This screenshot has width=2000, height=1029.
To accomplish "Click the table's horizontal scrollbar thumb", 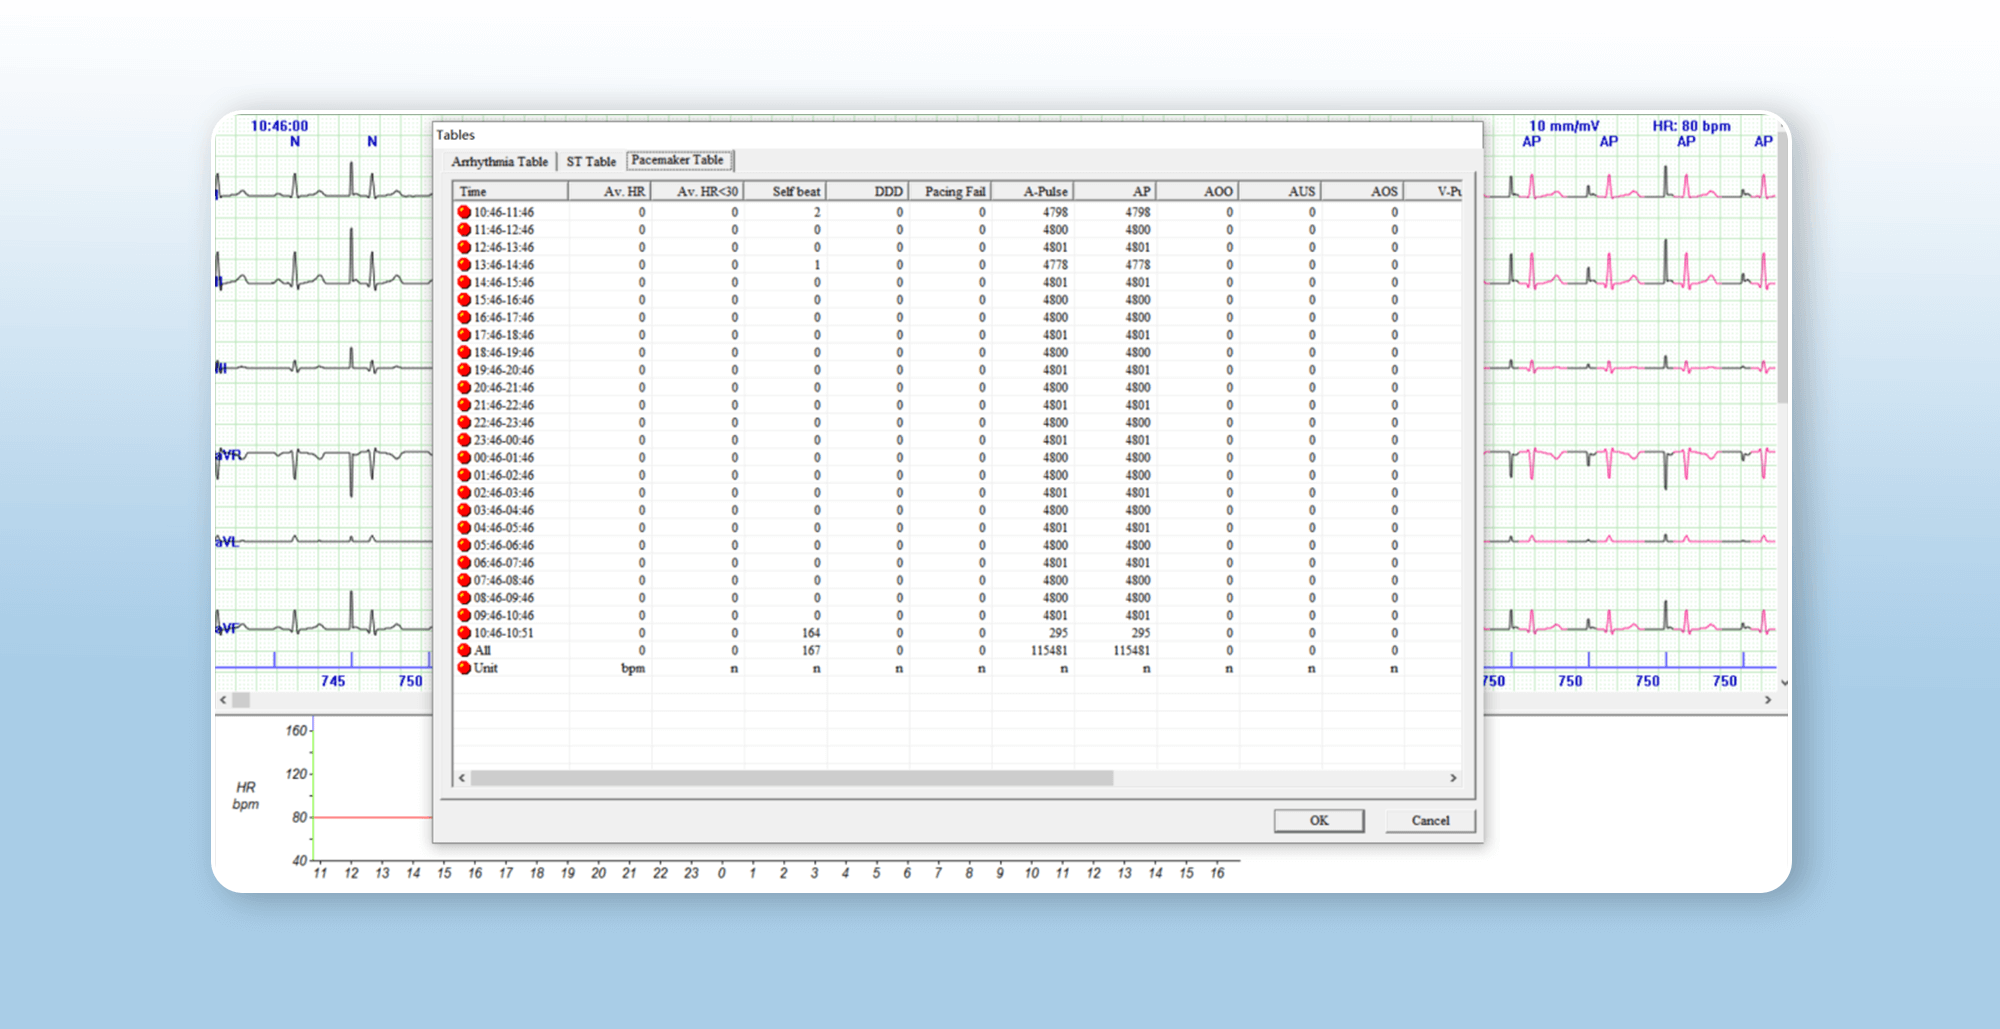I will [791, 778].
